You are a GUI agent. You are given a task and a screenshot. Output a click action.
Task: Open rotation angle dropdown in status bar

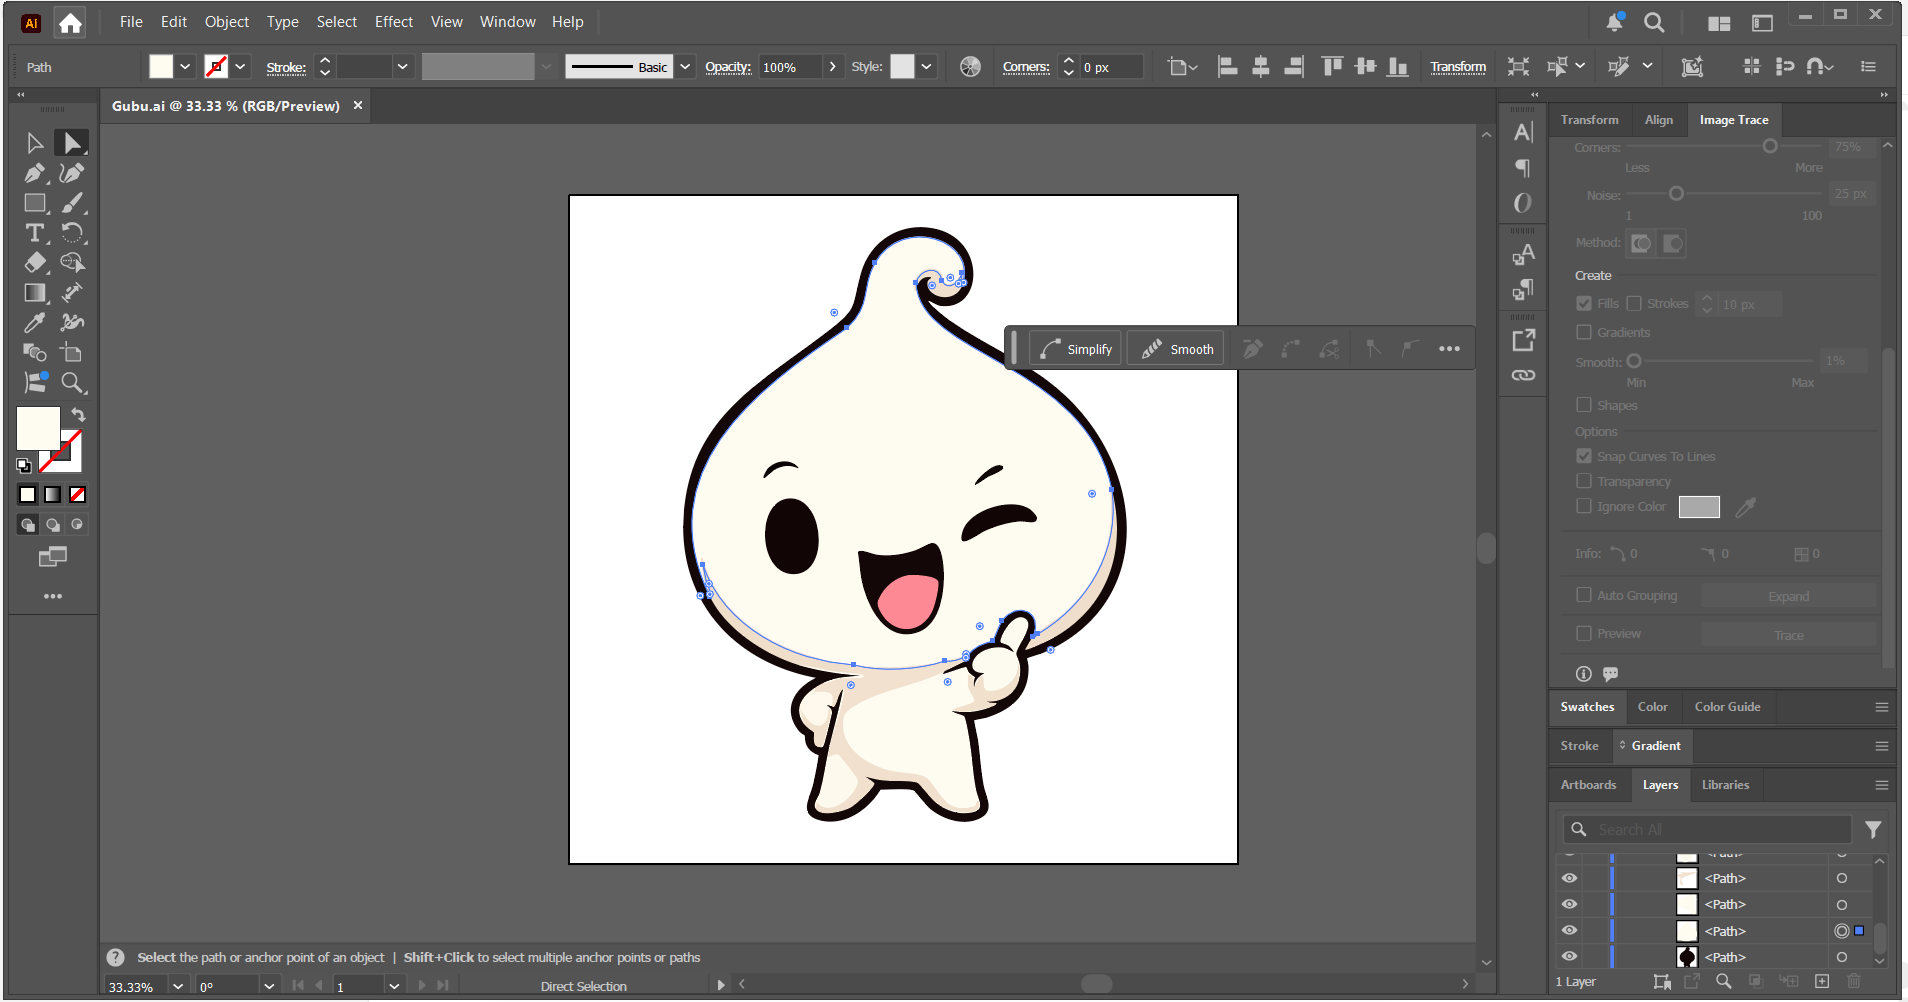[x=269, y=986]
